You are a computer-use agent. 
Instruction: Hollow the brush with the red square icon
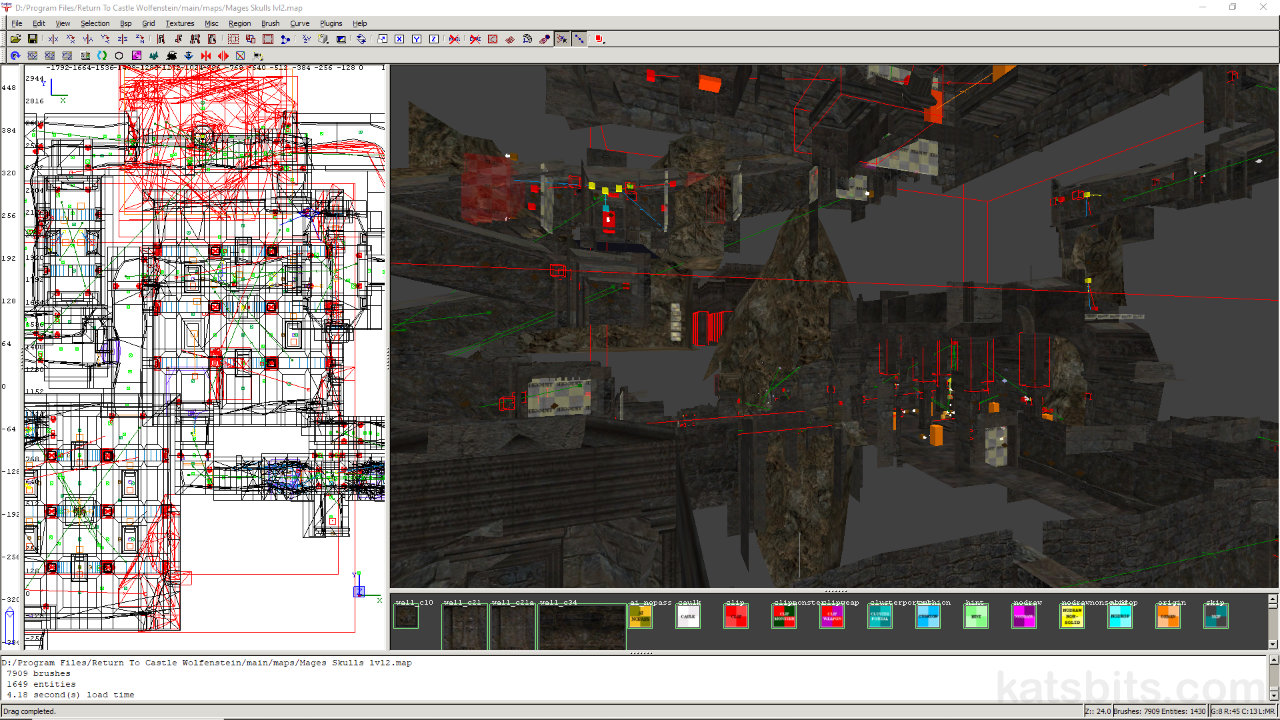coord(268,39)
